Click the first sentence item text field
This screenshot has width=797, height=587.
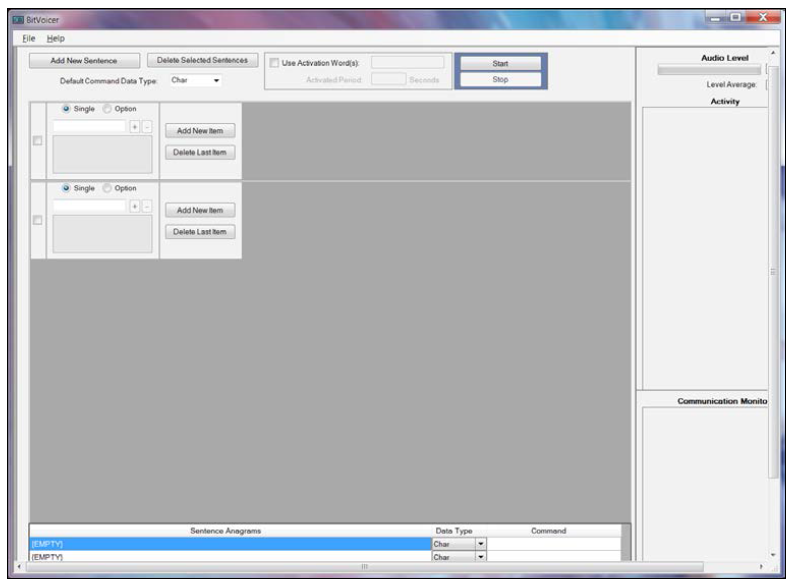89,126
